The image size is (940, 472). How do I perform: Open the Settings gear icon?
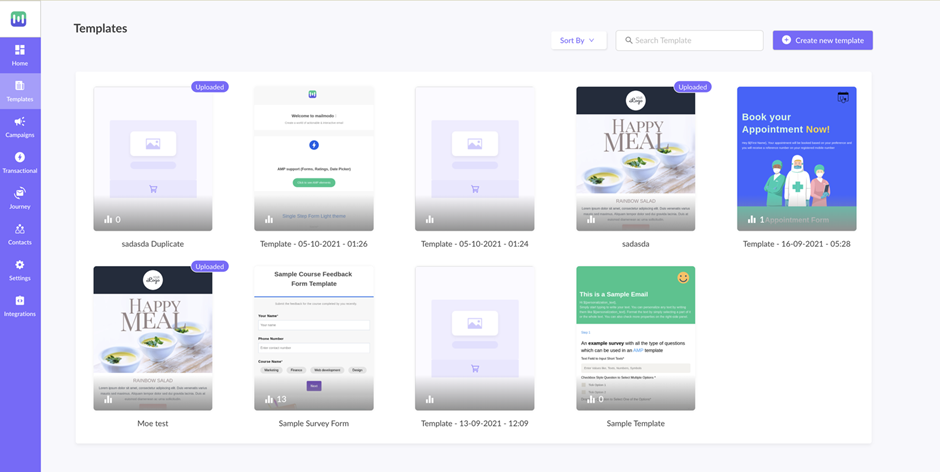click(20, 264)
